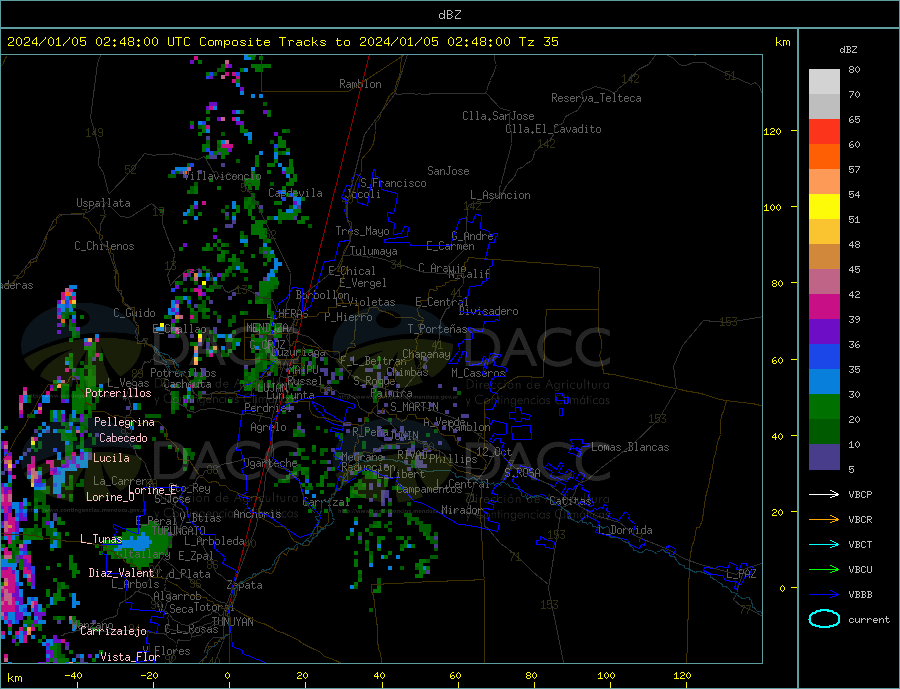Click the Lucila station label
Image resolution: width=900 pixels, height=689 pixels.
point(111,458)
